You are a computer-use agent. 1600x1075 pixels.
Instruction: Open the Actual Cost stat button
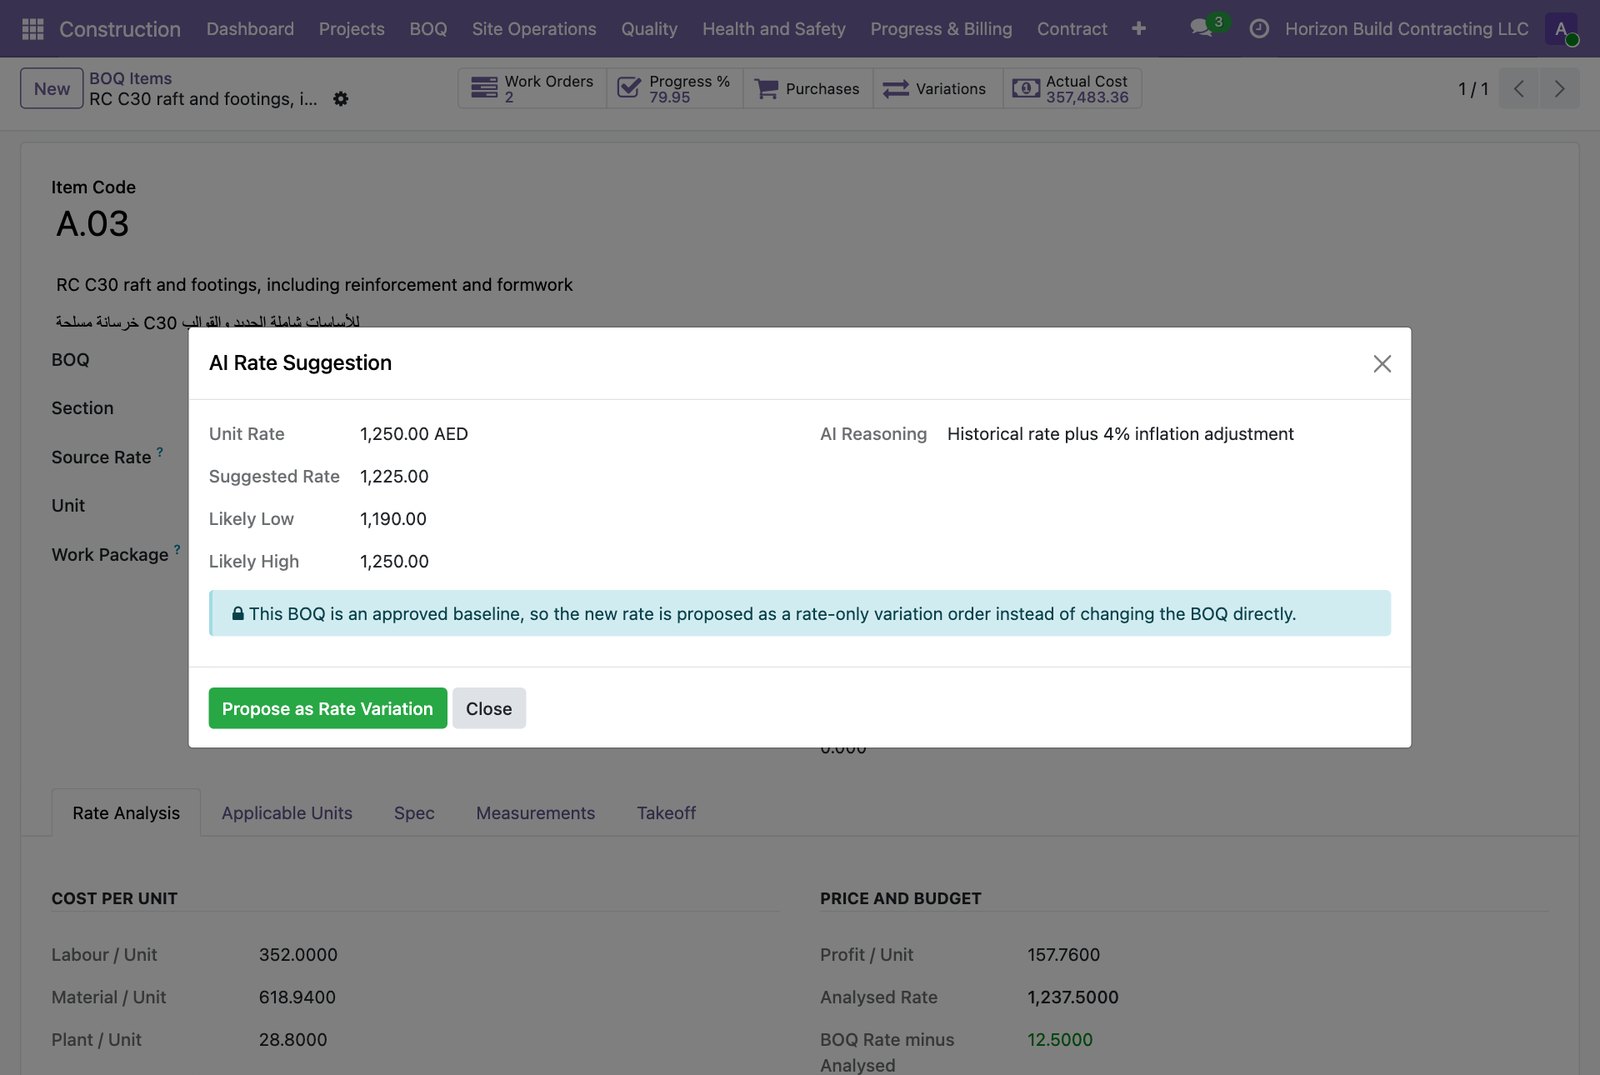1072,89
